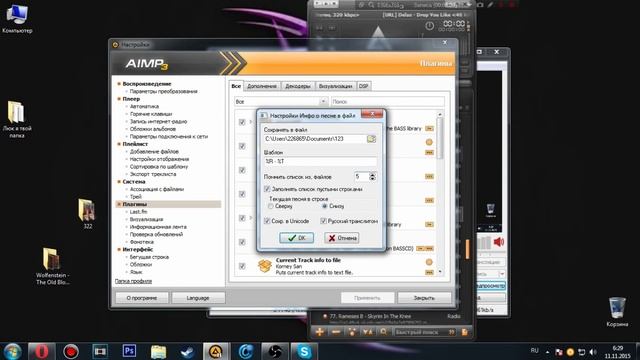Open the Все filter dropdown in the plugins panel
The width and height of the screenshot is (640, 360).
point(281,101)
